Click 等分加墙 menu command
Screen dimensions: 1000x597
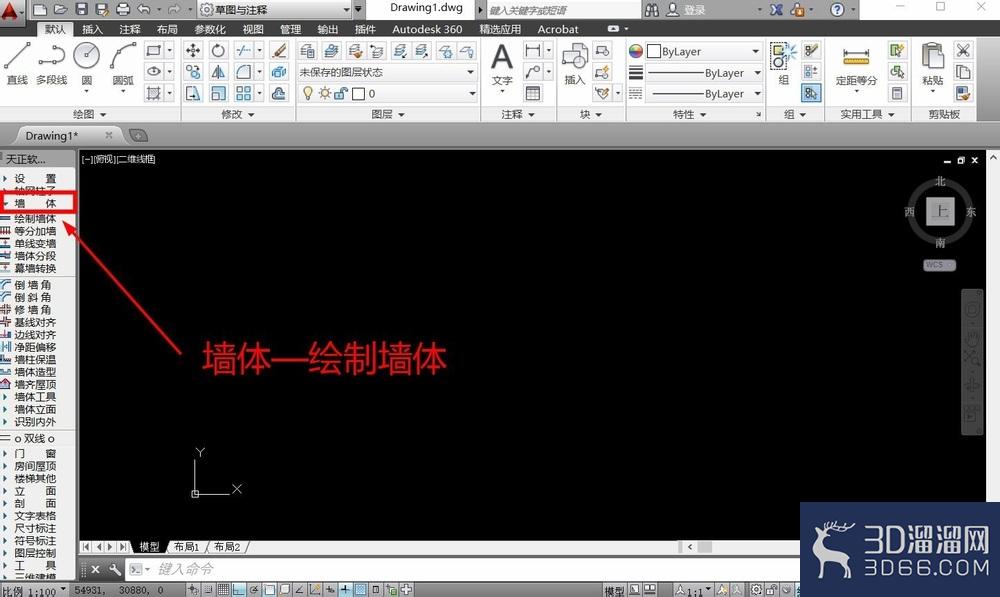[x=35, y=231]
